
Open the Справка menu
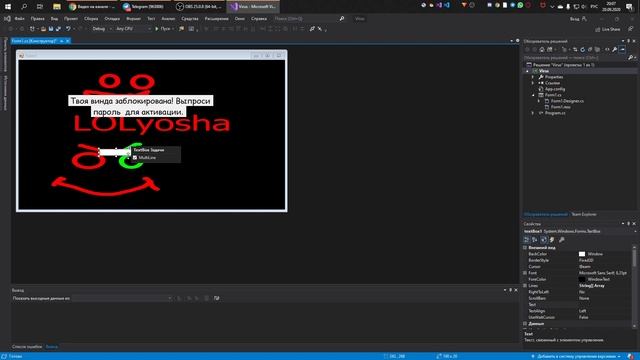pyautogui.click(x=259, y=19)
